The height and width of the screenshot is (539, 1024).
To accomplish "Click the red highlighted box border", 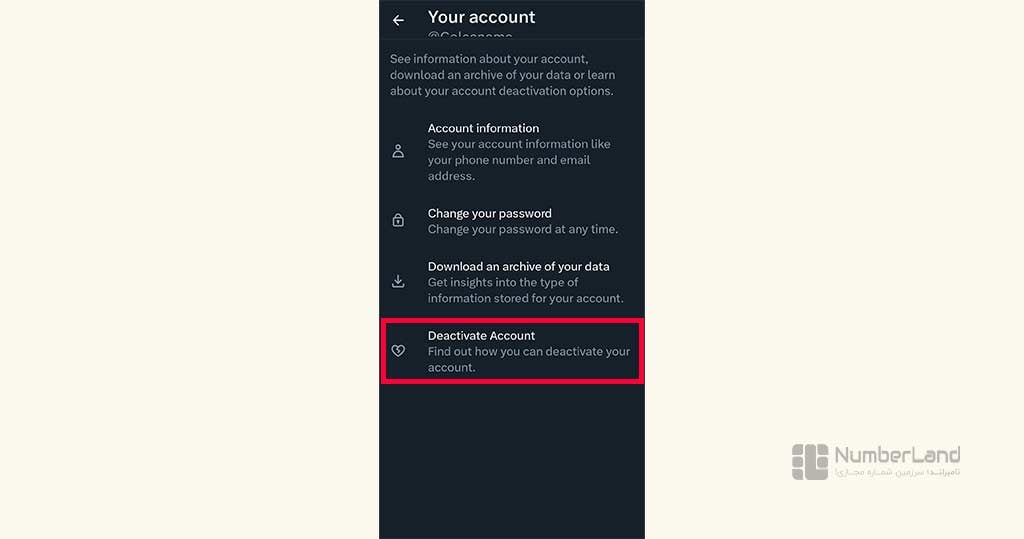I will 512,321.
